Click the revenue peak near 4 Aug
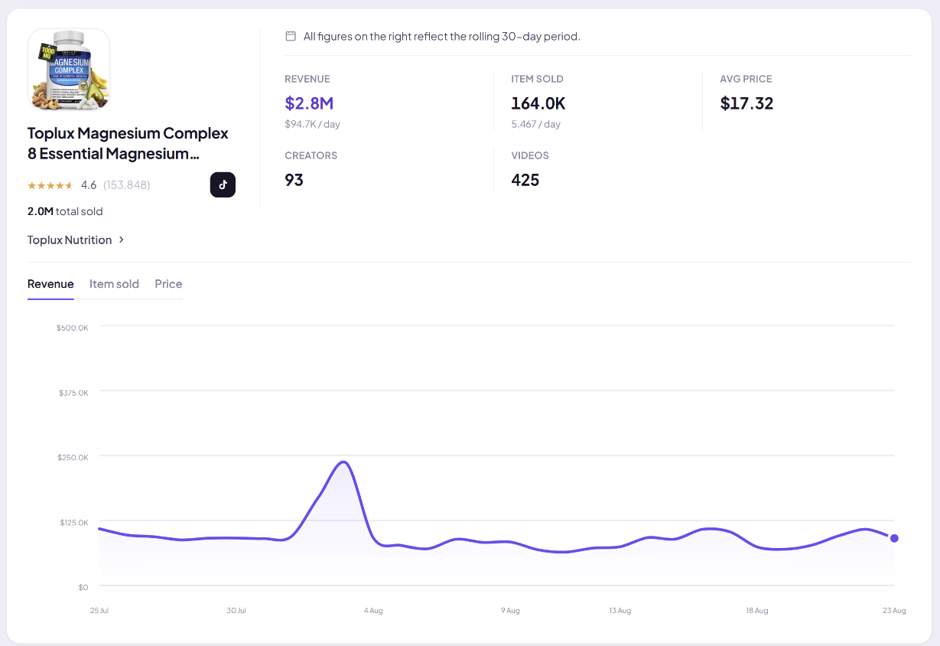The width and height of the screenshot is (940, 646). pyautogui.click(x=343, y=462)
